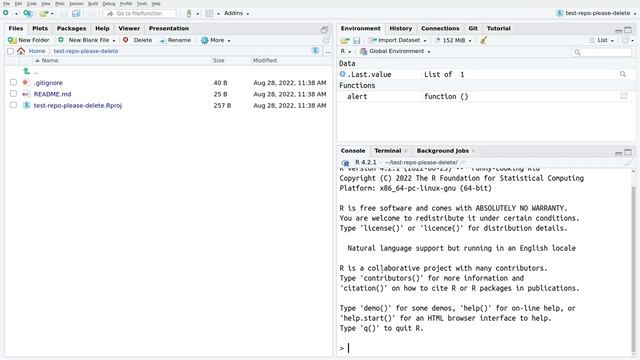The image size is (640, 360).
Task: Click the browse path ellipsis button
Action: pos(328,51)
